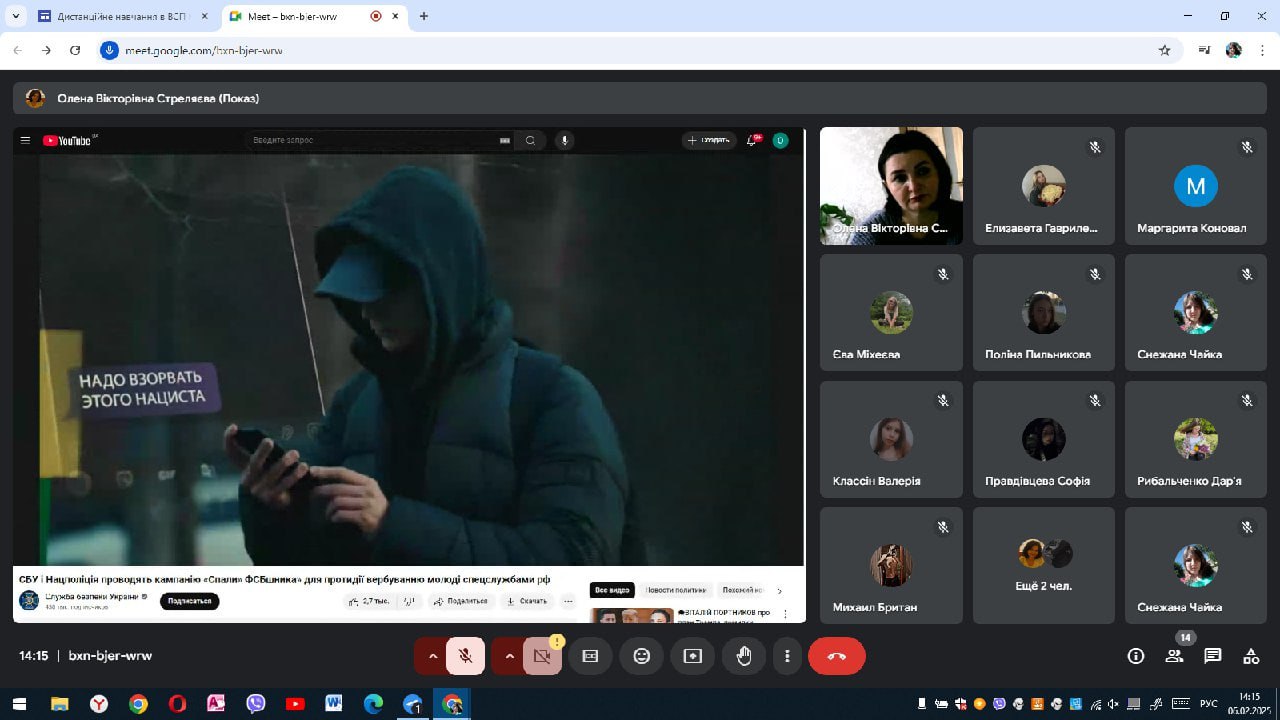Leave the call with the red button

837,656
